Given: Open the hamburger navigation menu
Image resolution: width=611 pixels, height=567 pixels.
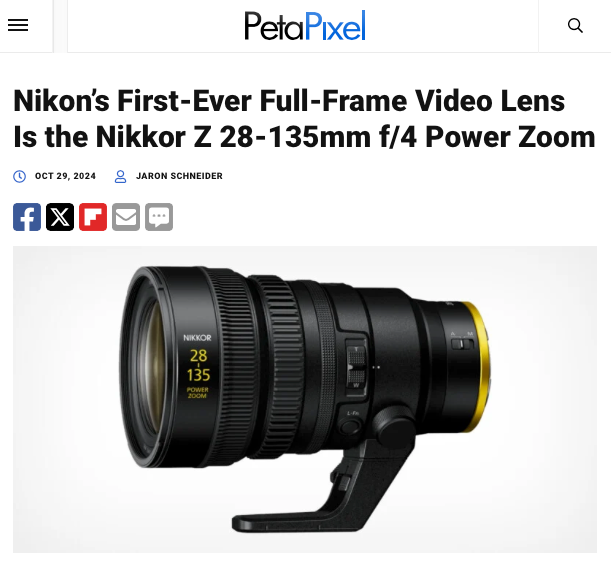Looking at the screenshot, I should [x=18, y=25].
